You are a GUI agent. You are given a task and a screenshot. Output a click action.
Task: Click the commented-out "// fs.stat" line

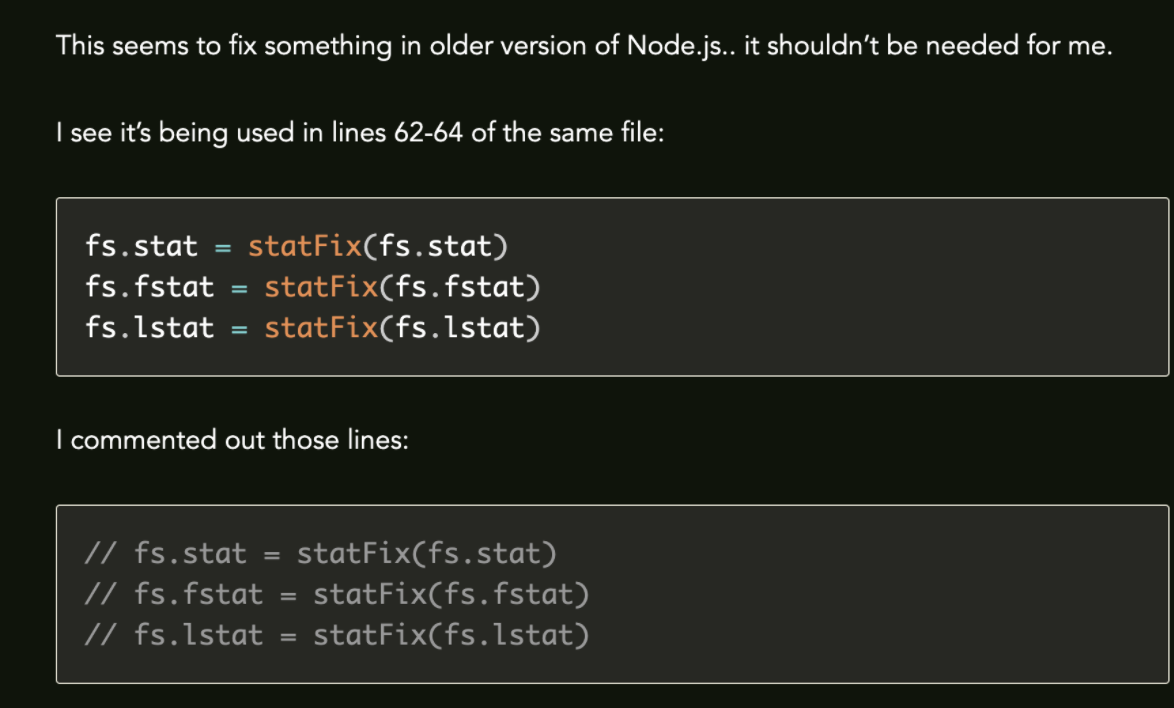pos(320,553)
